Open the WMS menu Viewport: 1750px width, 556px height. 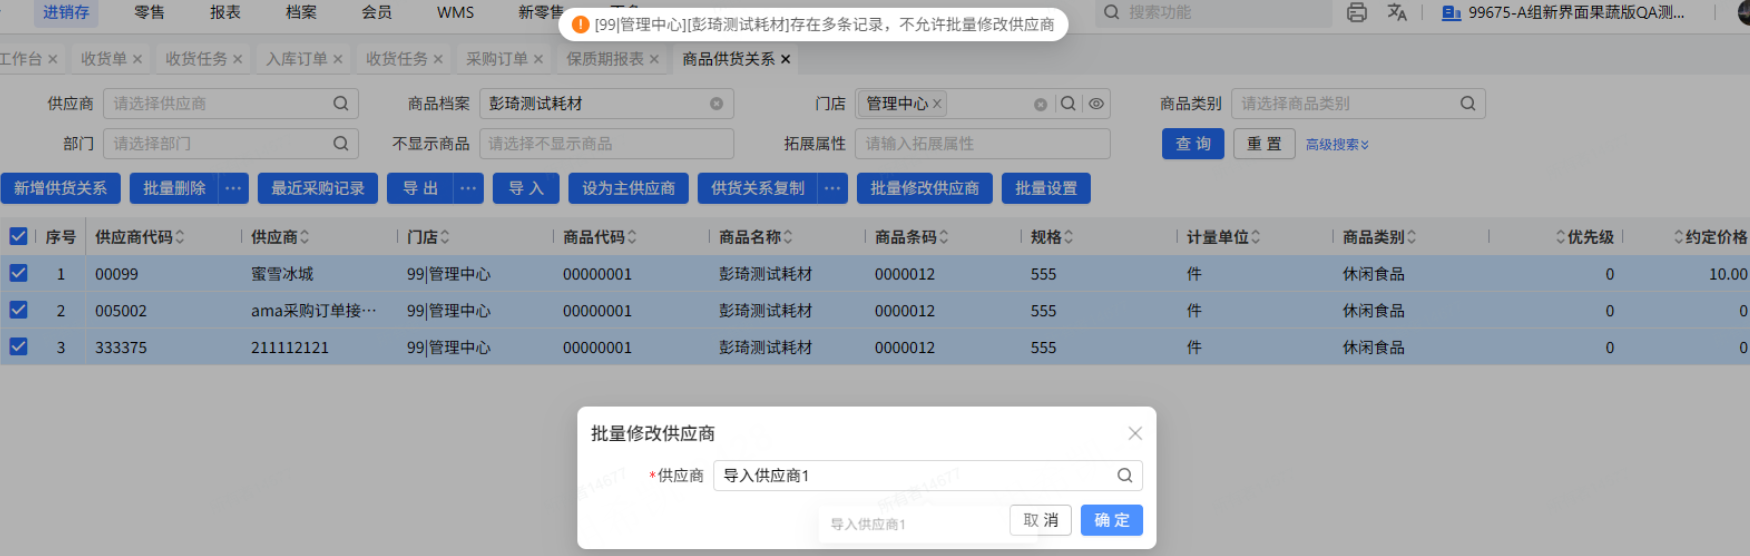point(455,12)
